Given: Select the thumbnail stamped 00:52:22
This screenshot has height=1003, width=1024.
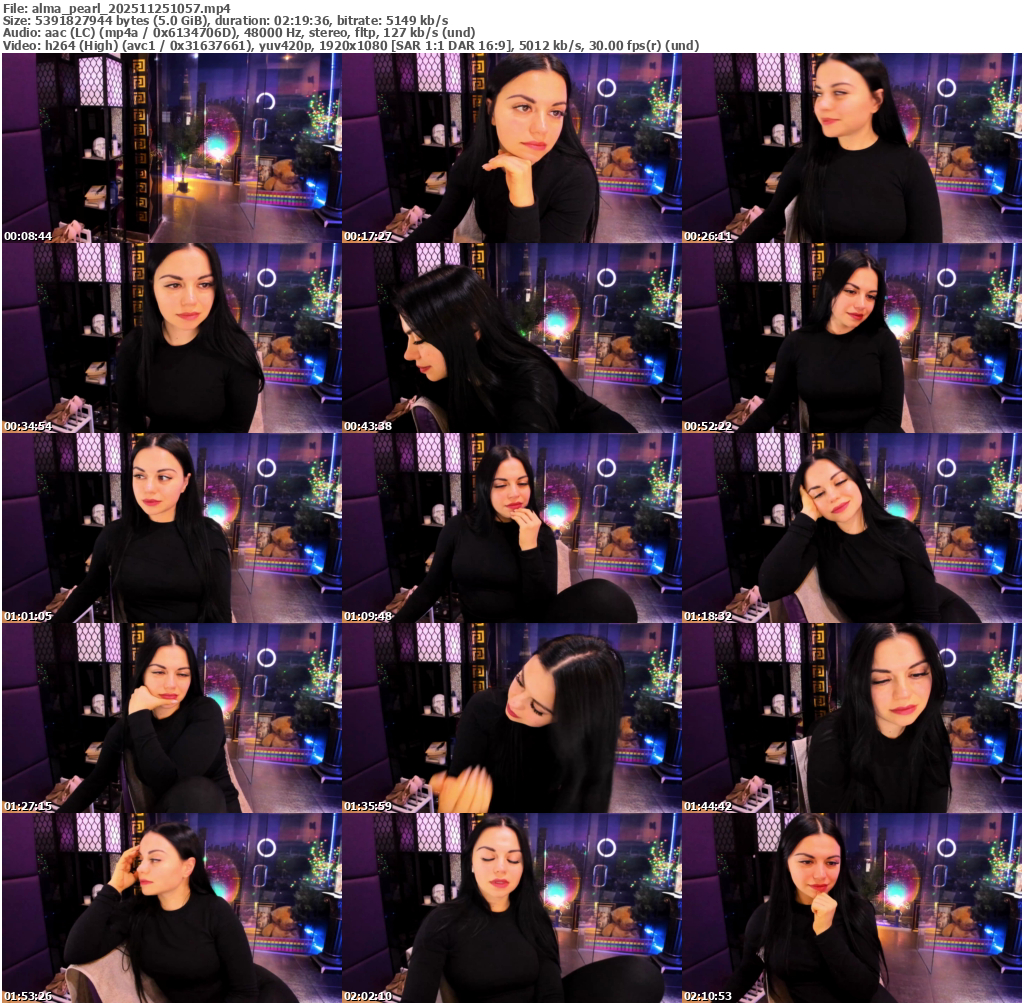Looking at the screenshot, I should click(x=852, y=338).
